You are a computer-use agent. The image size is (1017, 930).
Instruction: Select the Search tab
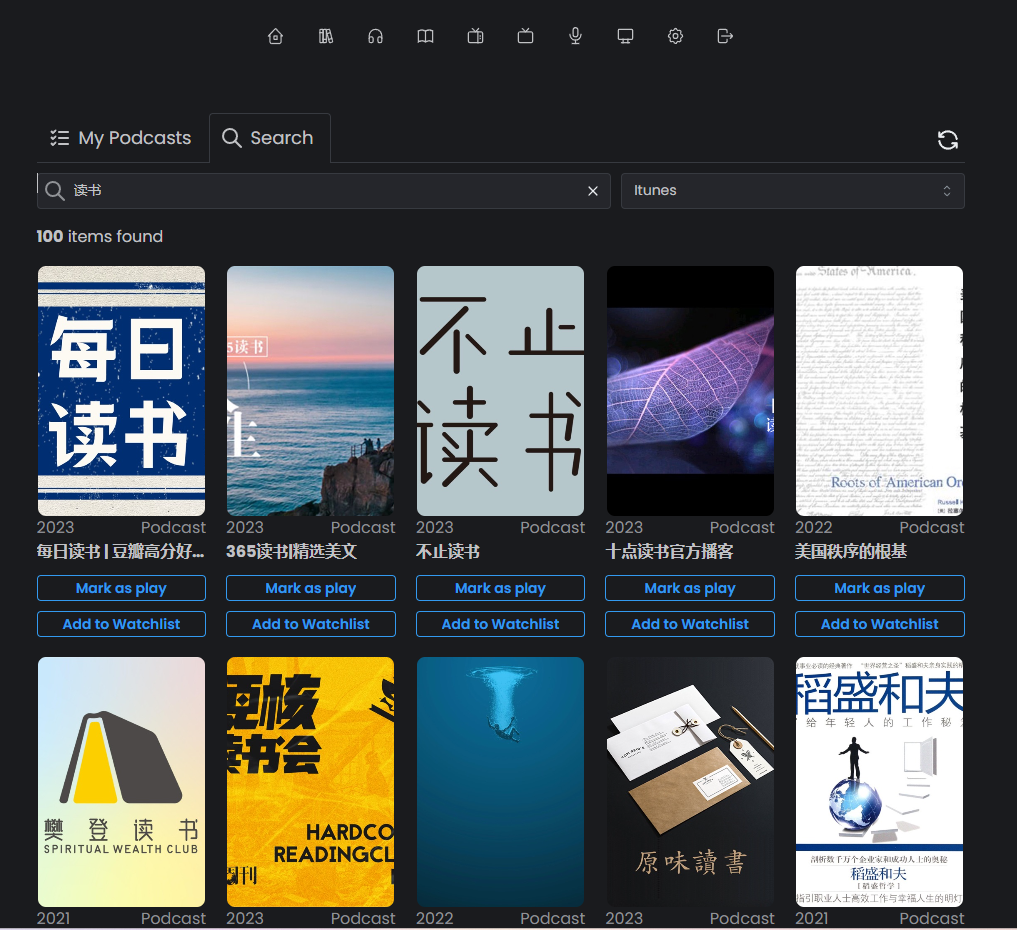tap(268, 138)
